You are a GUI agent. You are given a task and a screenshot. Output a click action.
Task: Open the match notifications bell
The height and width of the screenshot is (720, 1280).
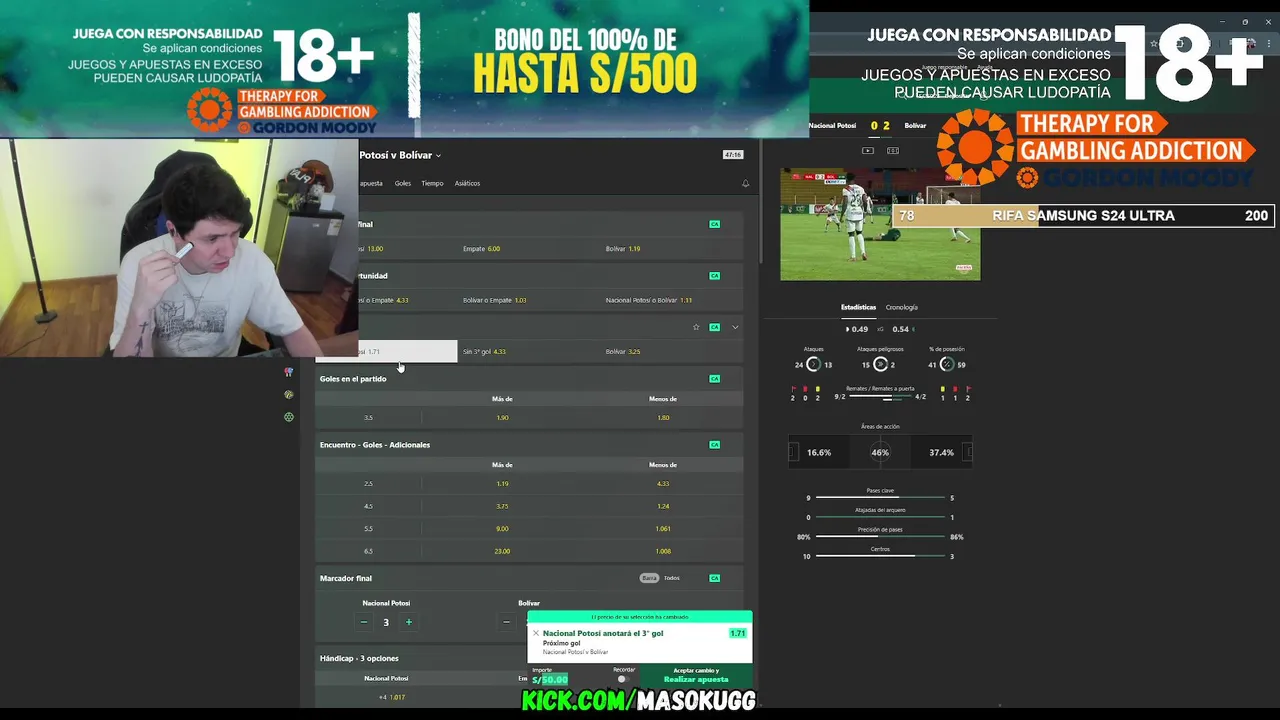(745, 184)
